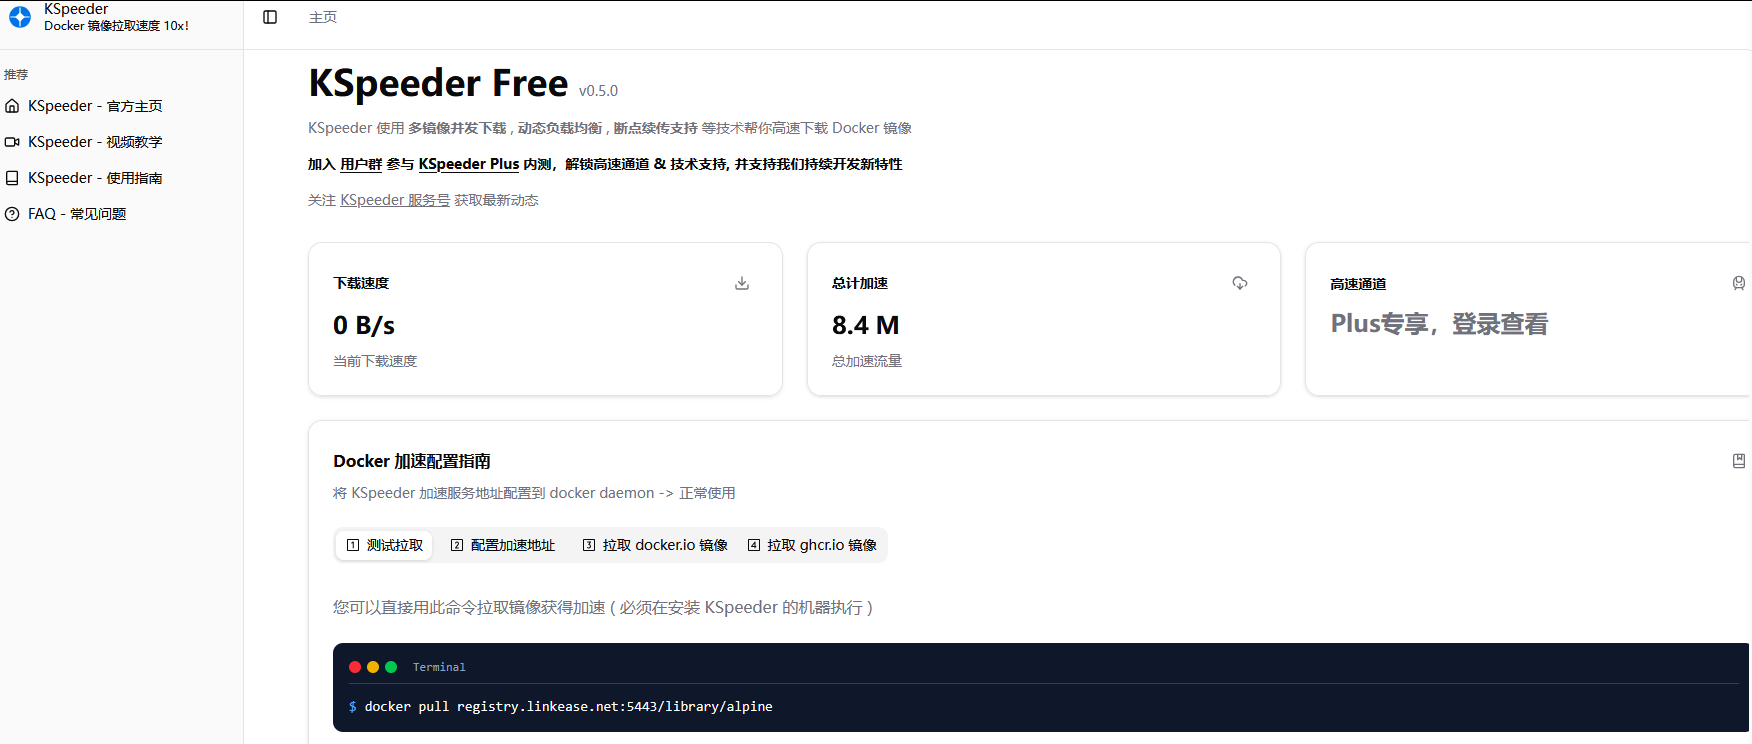The width and height of the screenshot is (1752, 744).
Task: Click the badge icon in 高速通道 card
Action: (x=1738, y=283)
